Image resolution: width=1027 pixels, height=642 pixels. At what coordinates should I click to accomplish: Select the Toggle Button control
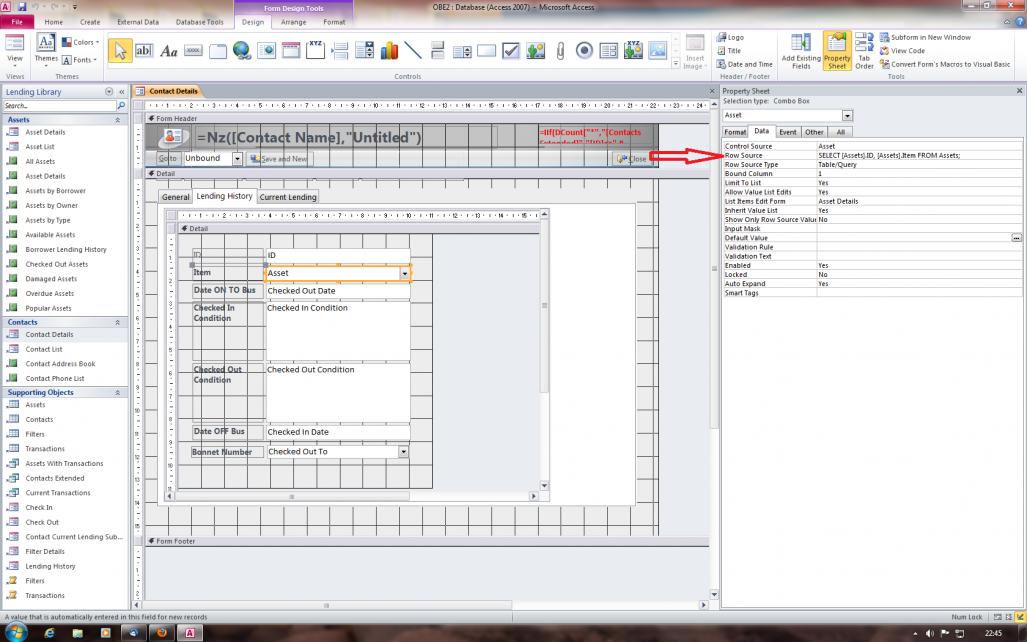coord(438,50)
